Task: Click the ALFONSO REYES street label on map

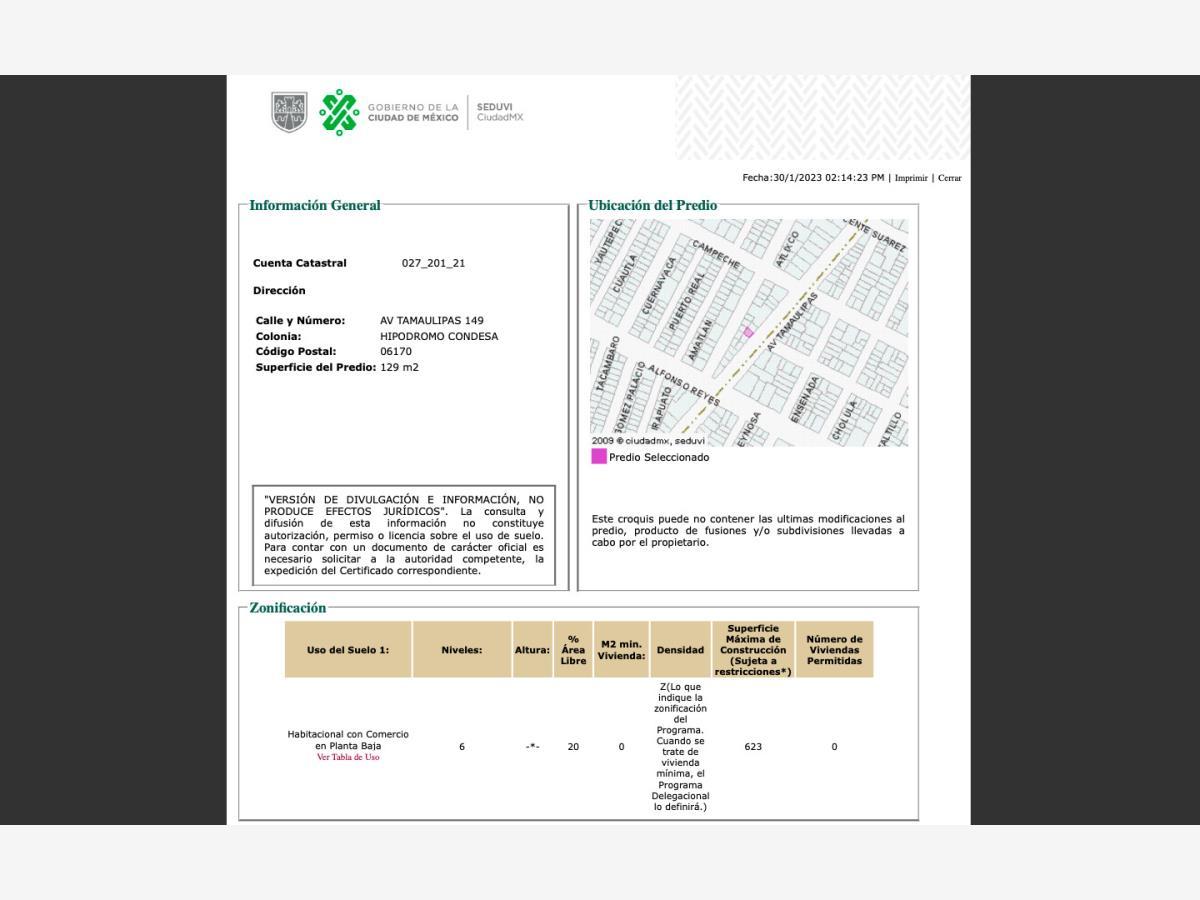Action: point(684,384)
